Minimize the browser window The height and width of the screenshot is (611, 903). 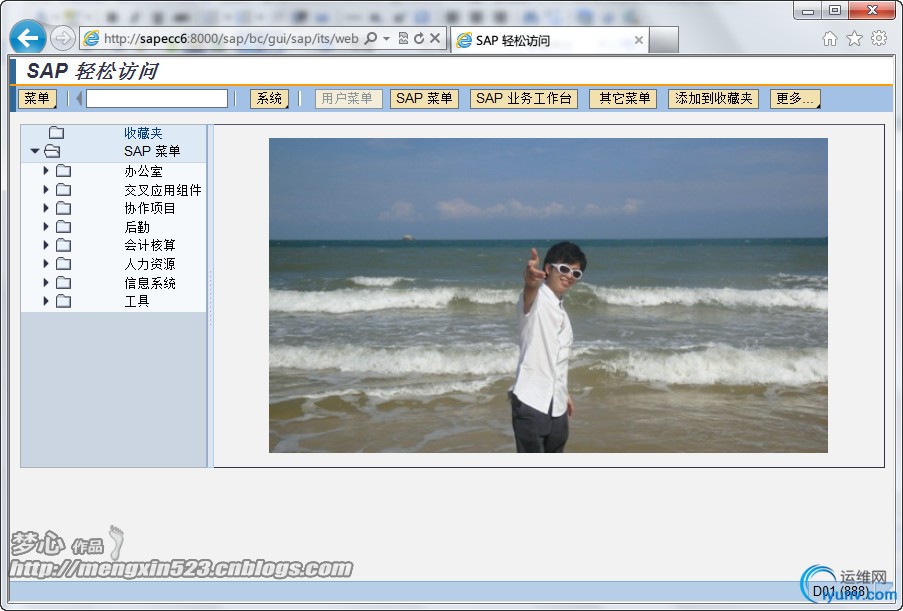click(808, 10)
